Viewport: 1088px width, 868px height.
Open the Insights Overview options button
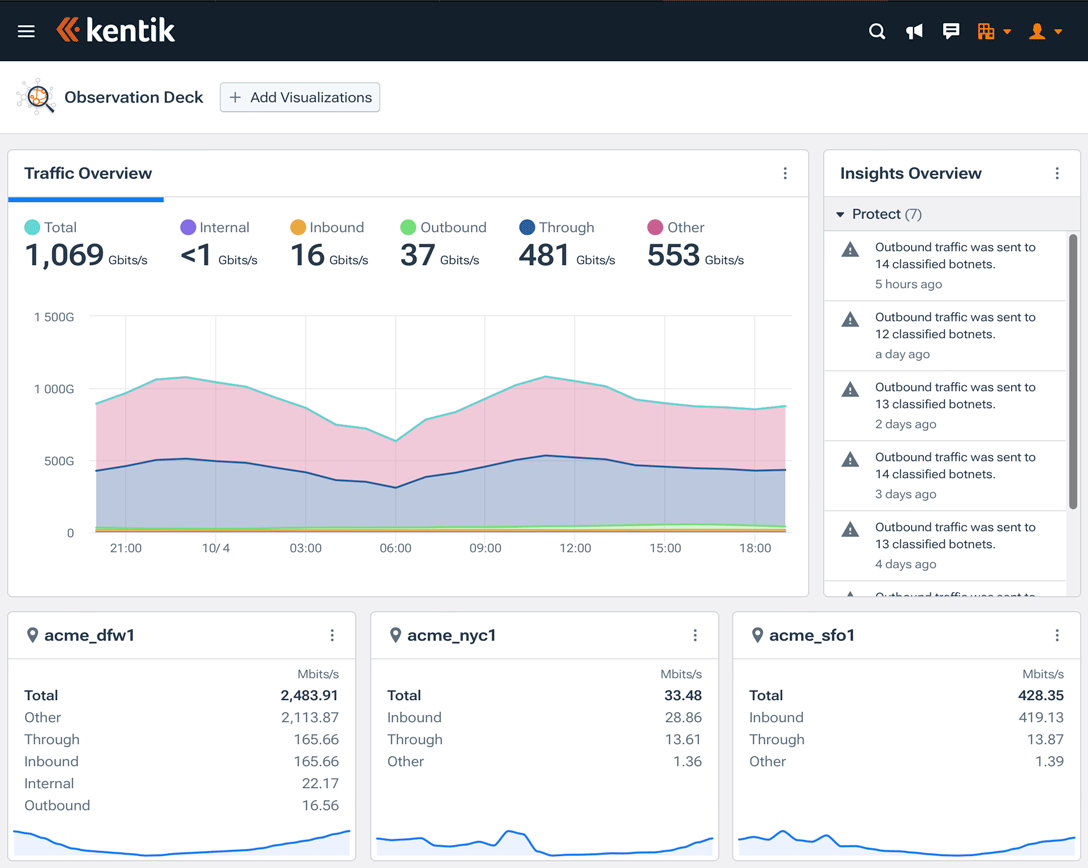pyautogui.click(x=1057, y=173)
